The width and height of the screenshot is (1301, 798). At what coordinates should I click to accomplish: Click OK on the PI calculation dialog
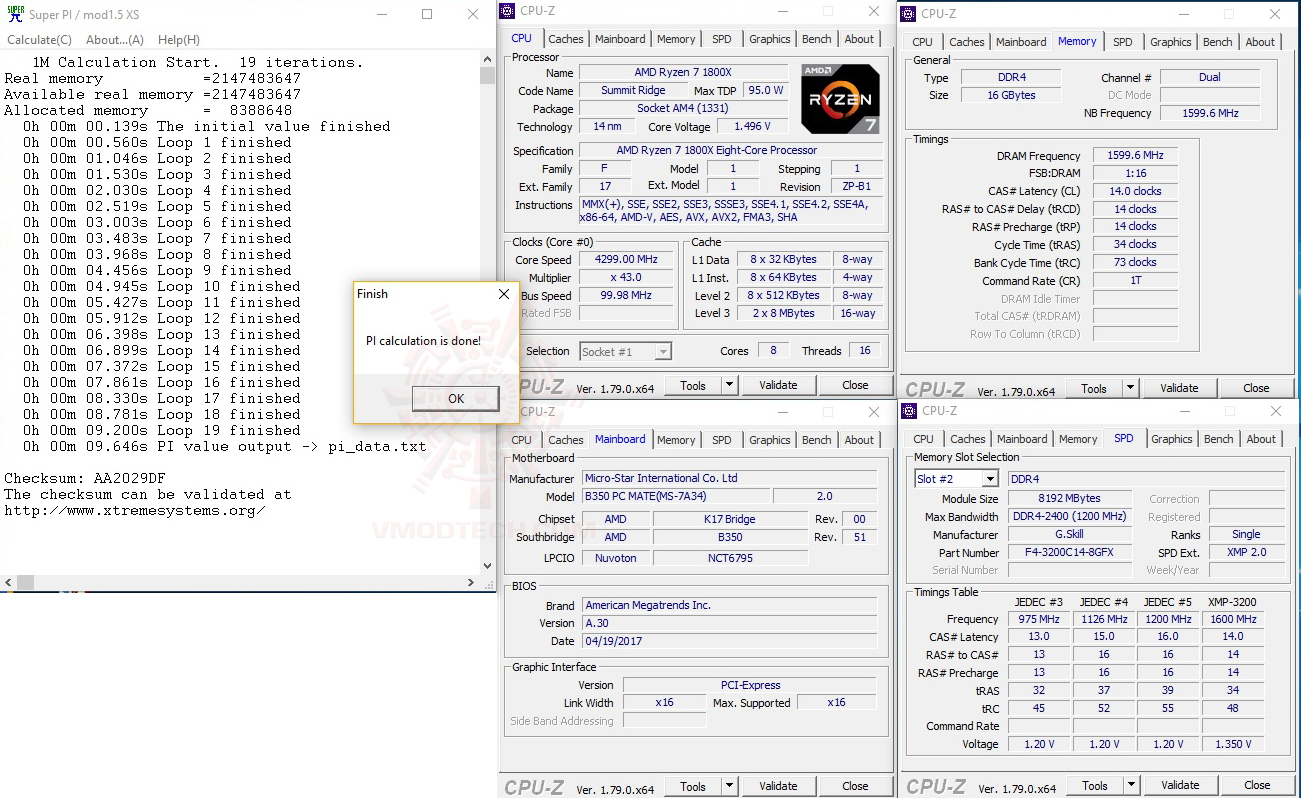coord(455,398)
